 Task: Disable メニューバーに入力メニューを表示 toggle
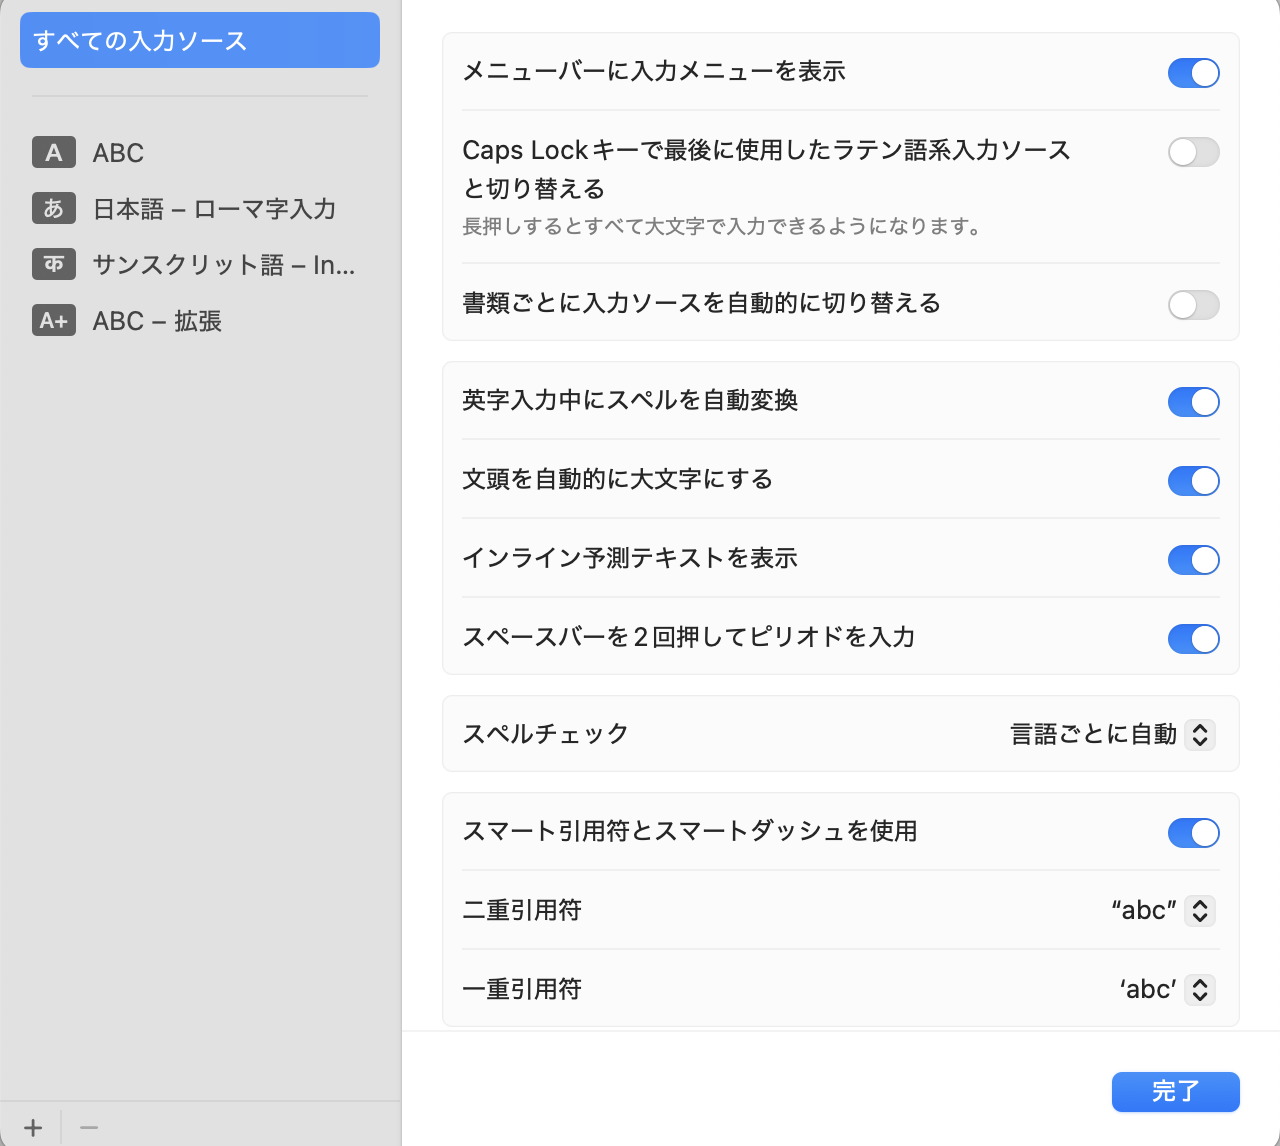(1193, 73)
